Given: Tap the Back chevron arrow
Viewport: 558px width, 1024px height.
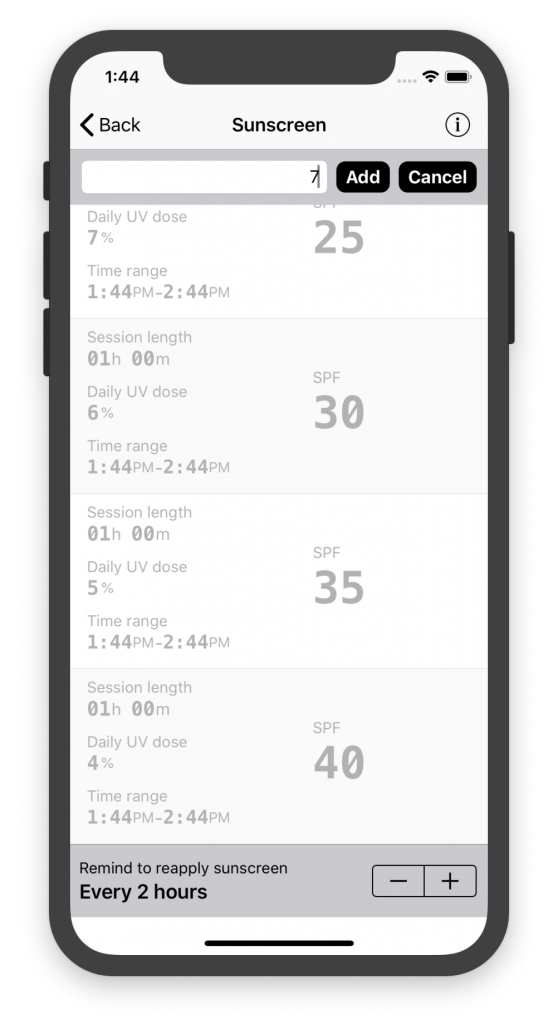Looking at the screenshot, I should point(87,124).
